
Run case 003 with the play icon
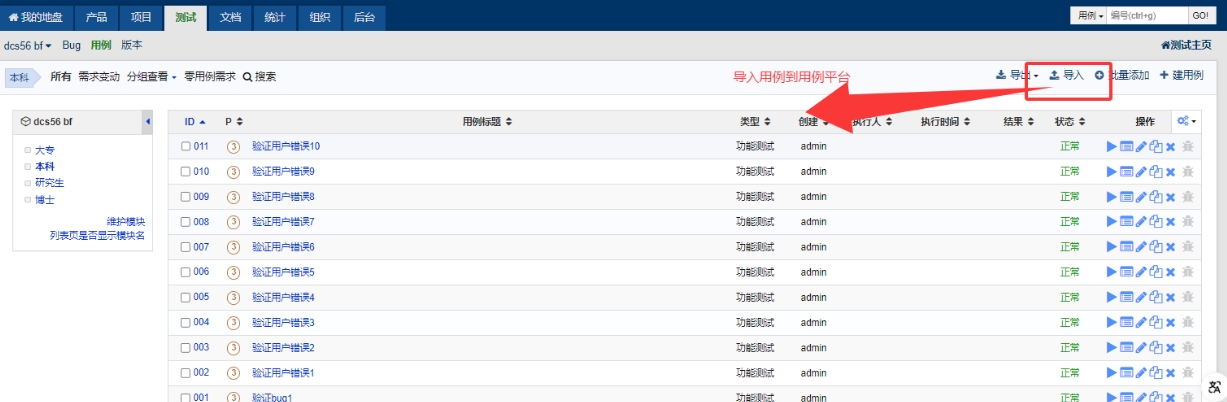[1112, 347]
